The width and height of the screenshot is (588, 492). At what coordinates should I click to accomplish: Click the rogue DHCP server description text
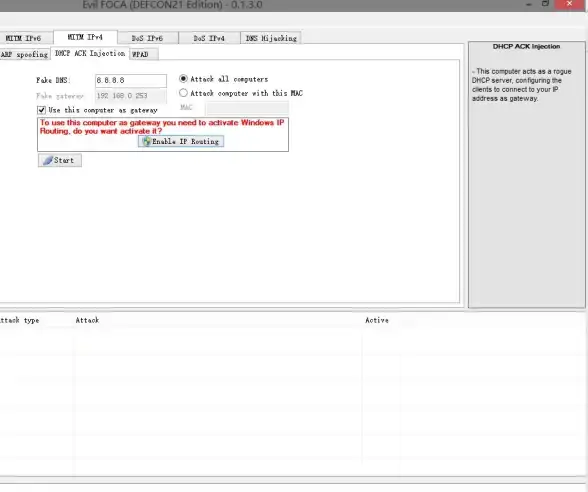coord(522,85)
